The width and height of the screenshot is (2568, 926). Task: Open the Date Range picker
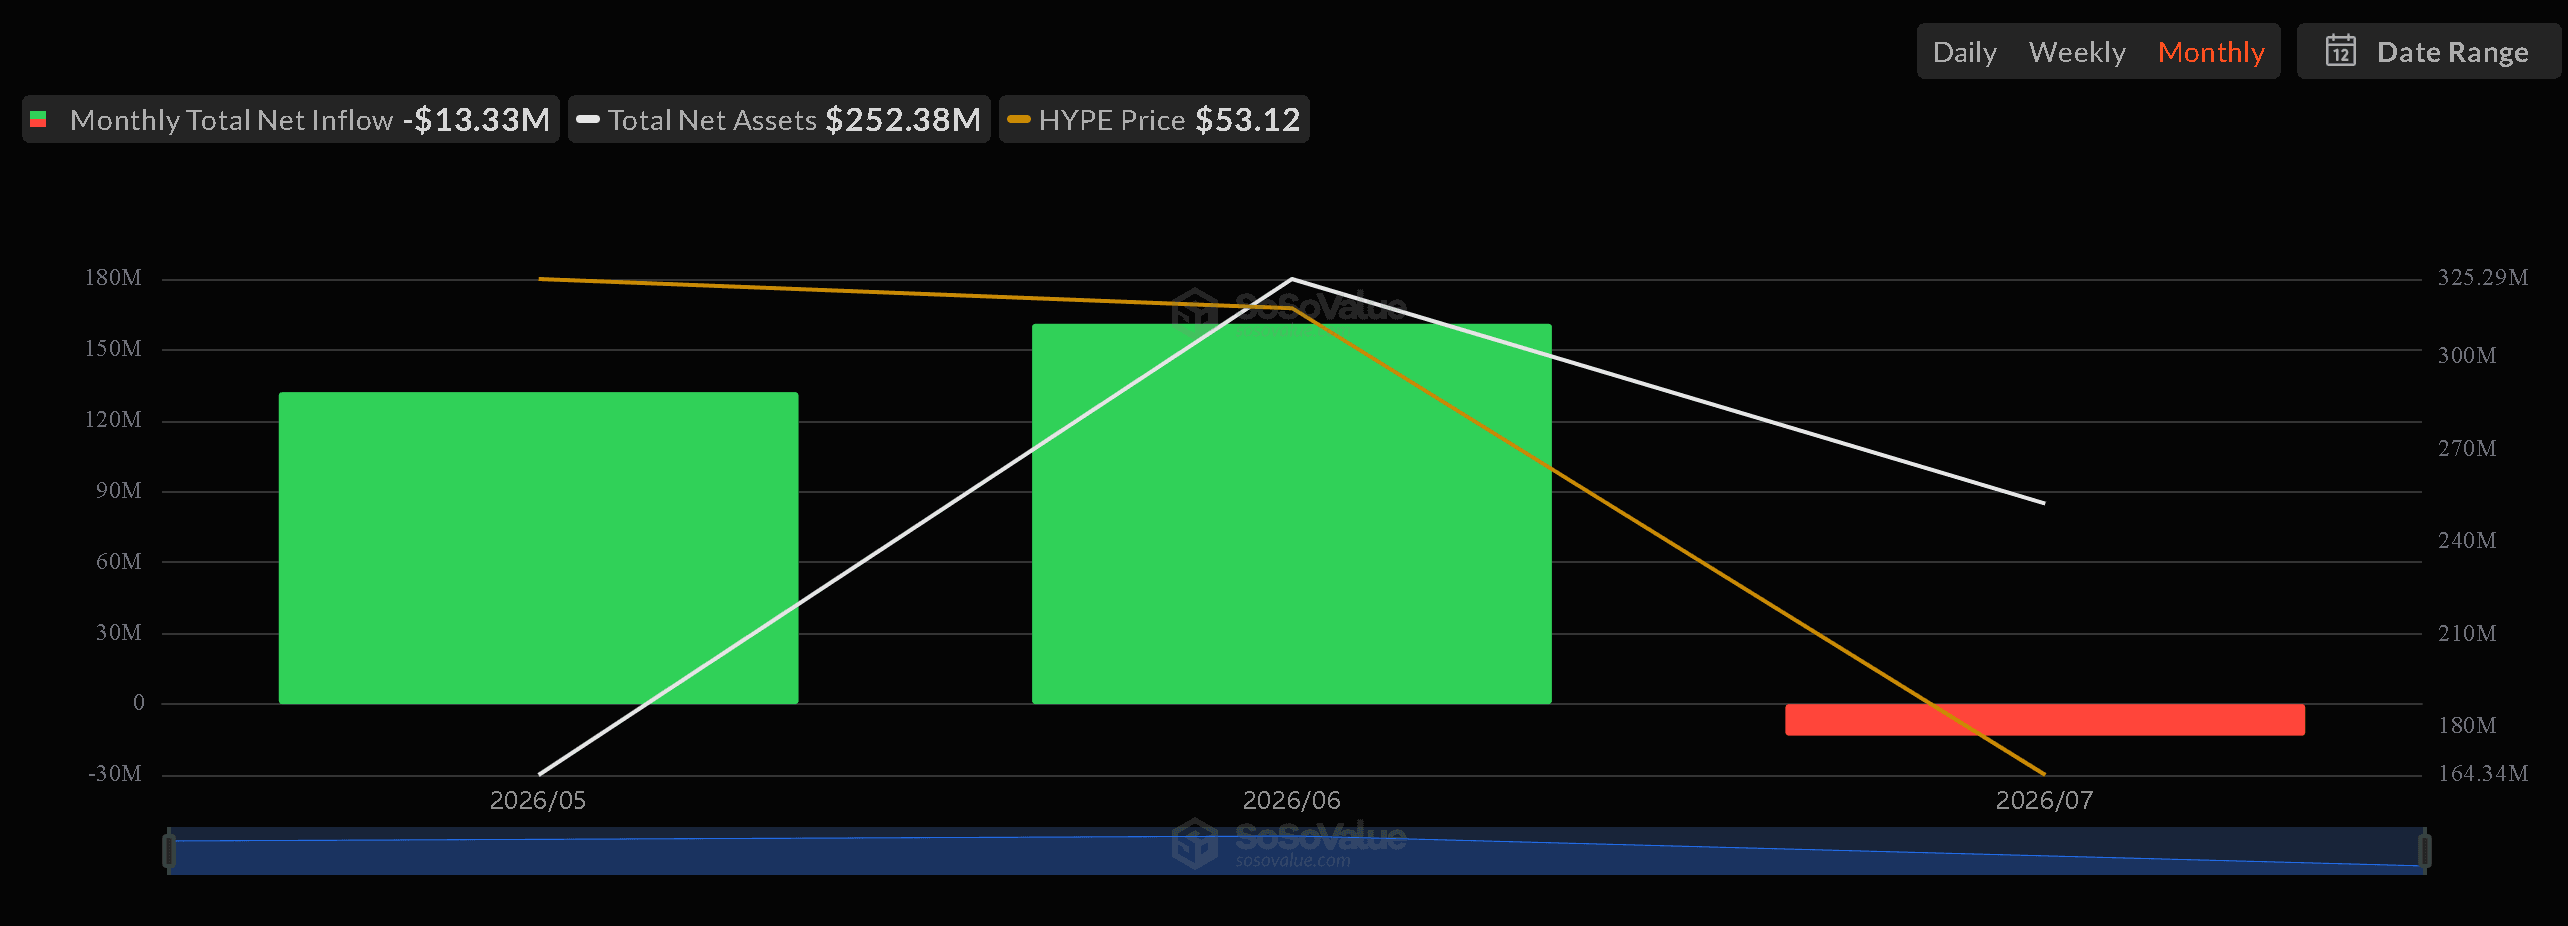coord(2428,51)
